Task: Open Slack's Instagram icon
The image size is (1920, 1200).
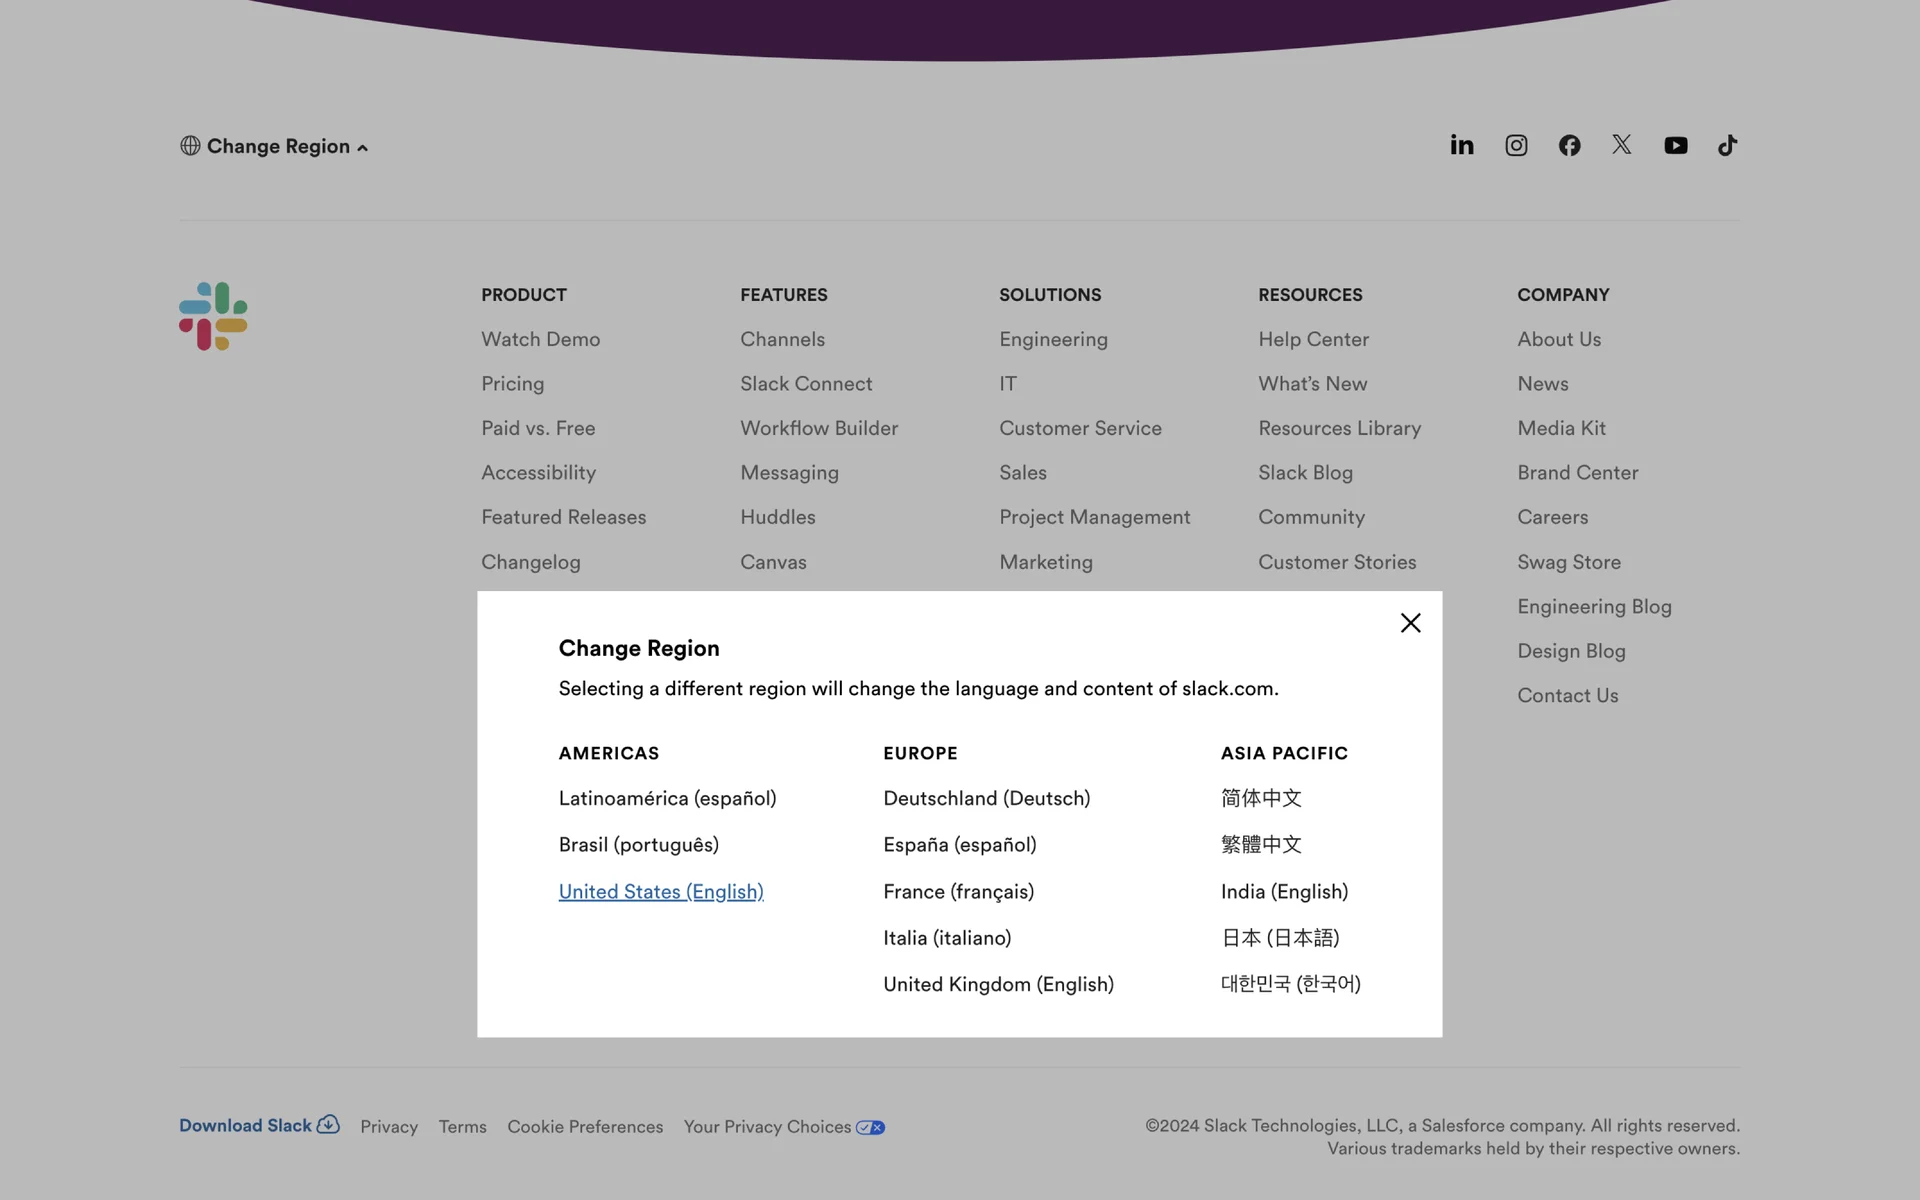Action: pyautogui.click(x=1516, y=146)
